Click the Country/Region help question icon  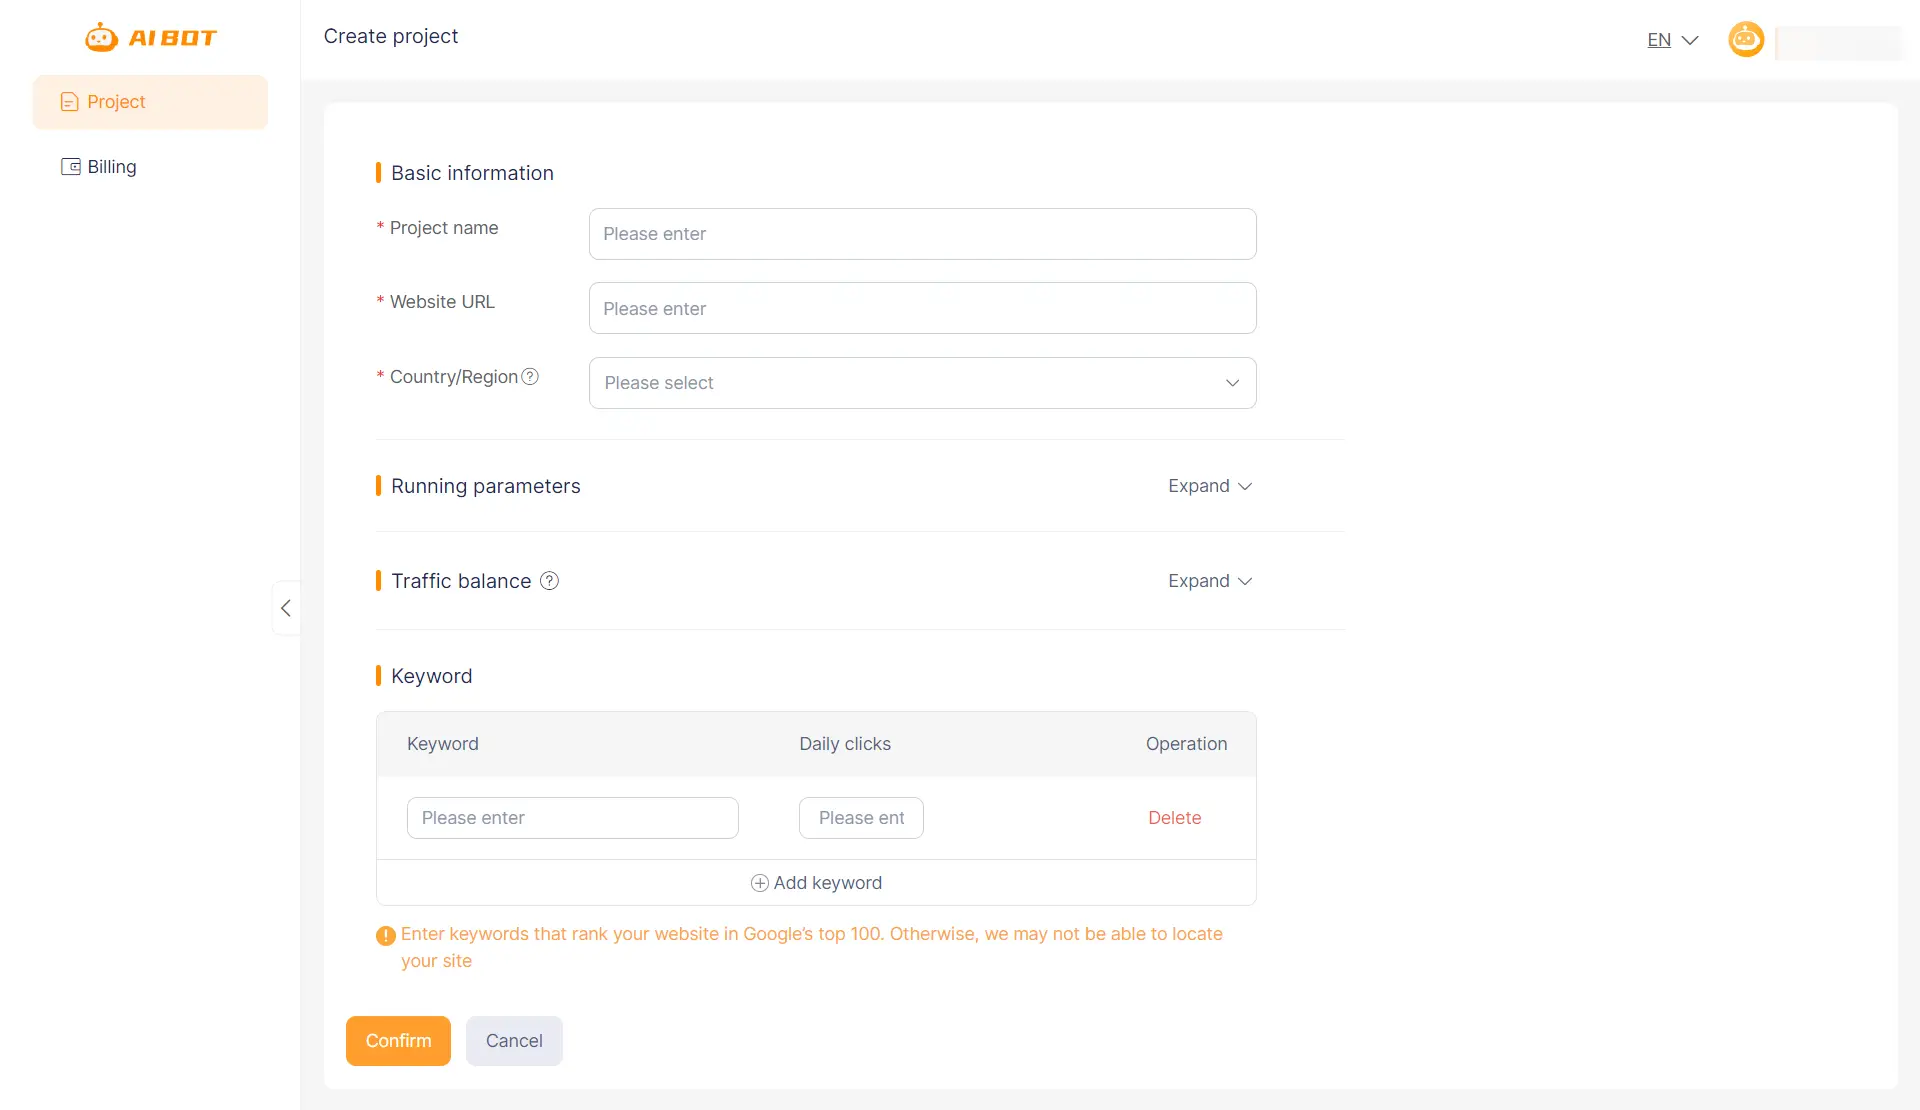531,377
